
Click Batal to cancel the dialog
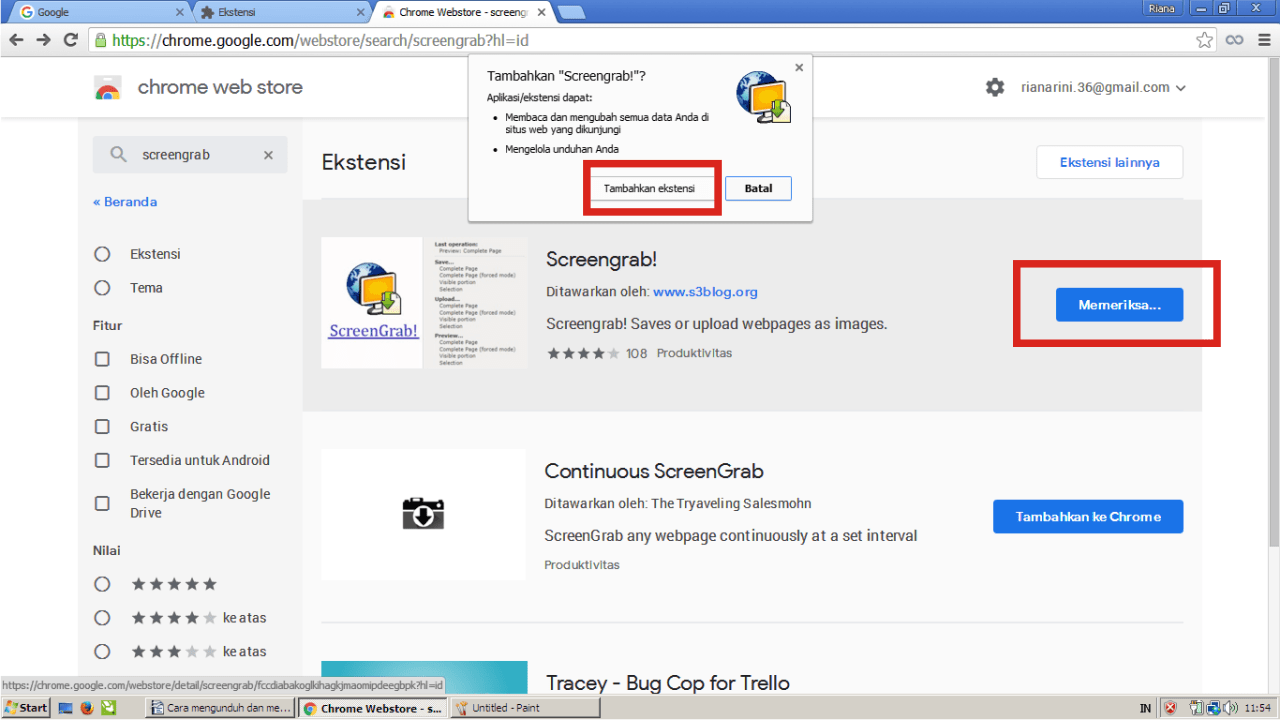[758, 188]
